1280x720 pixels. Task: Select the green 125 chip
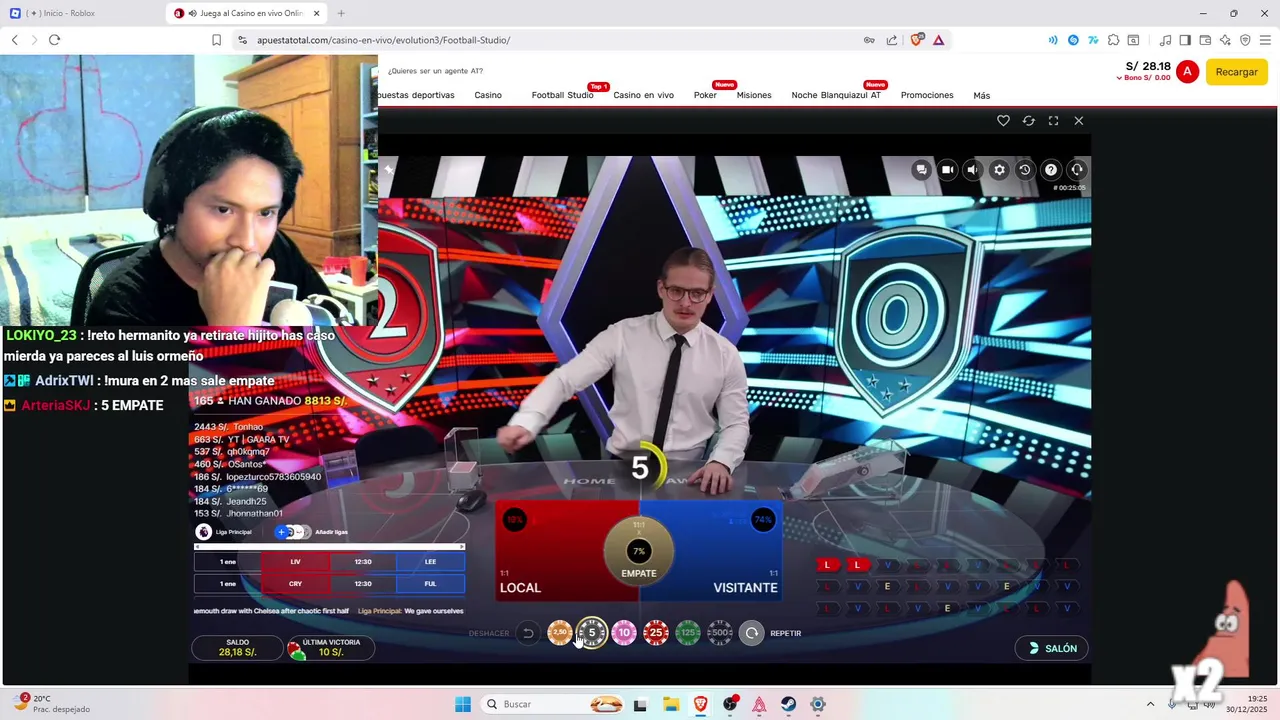pos(688,632)
